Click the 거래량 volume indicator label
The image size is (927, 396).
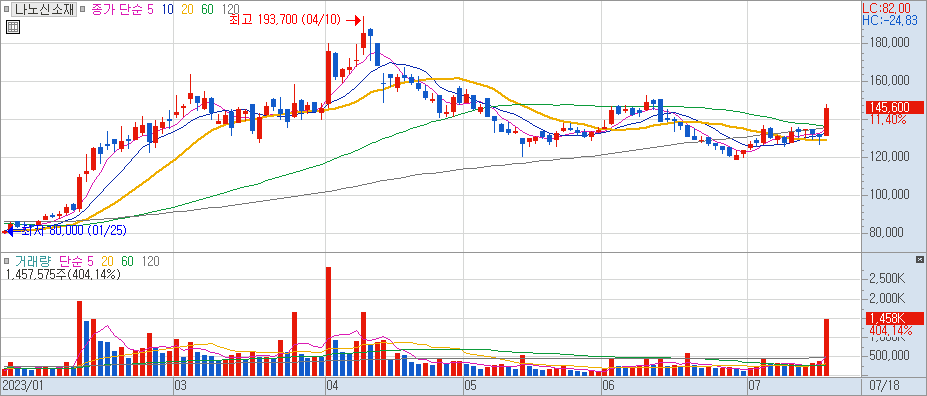[33, 261]
